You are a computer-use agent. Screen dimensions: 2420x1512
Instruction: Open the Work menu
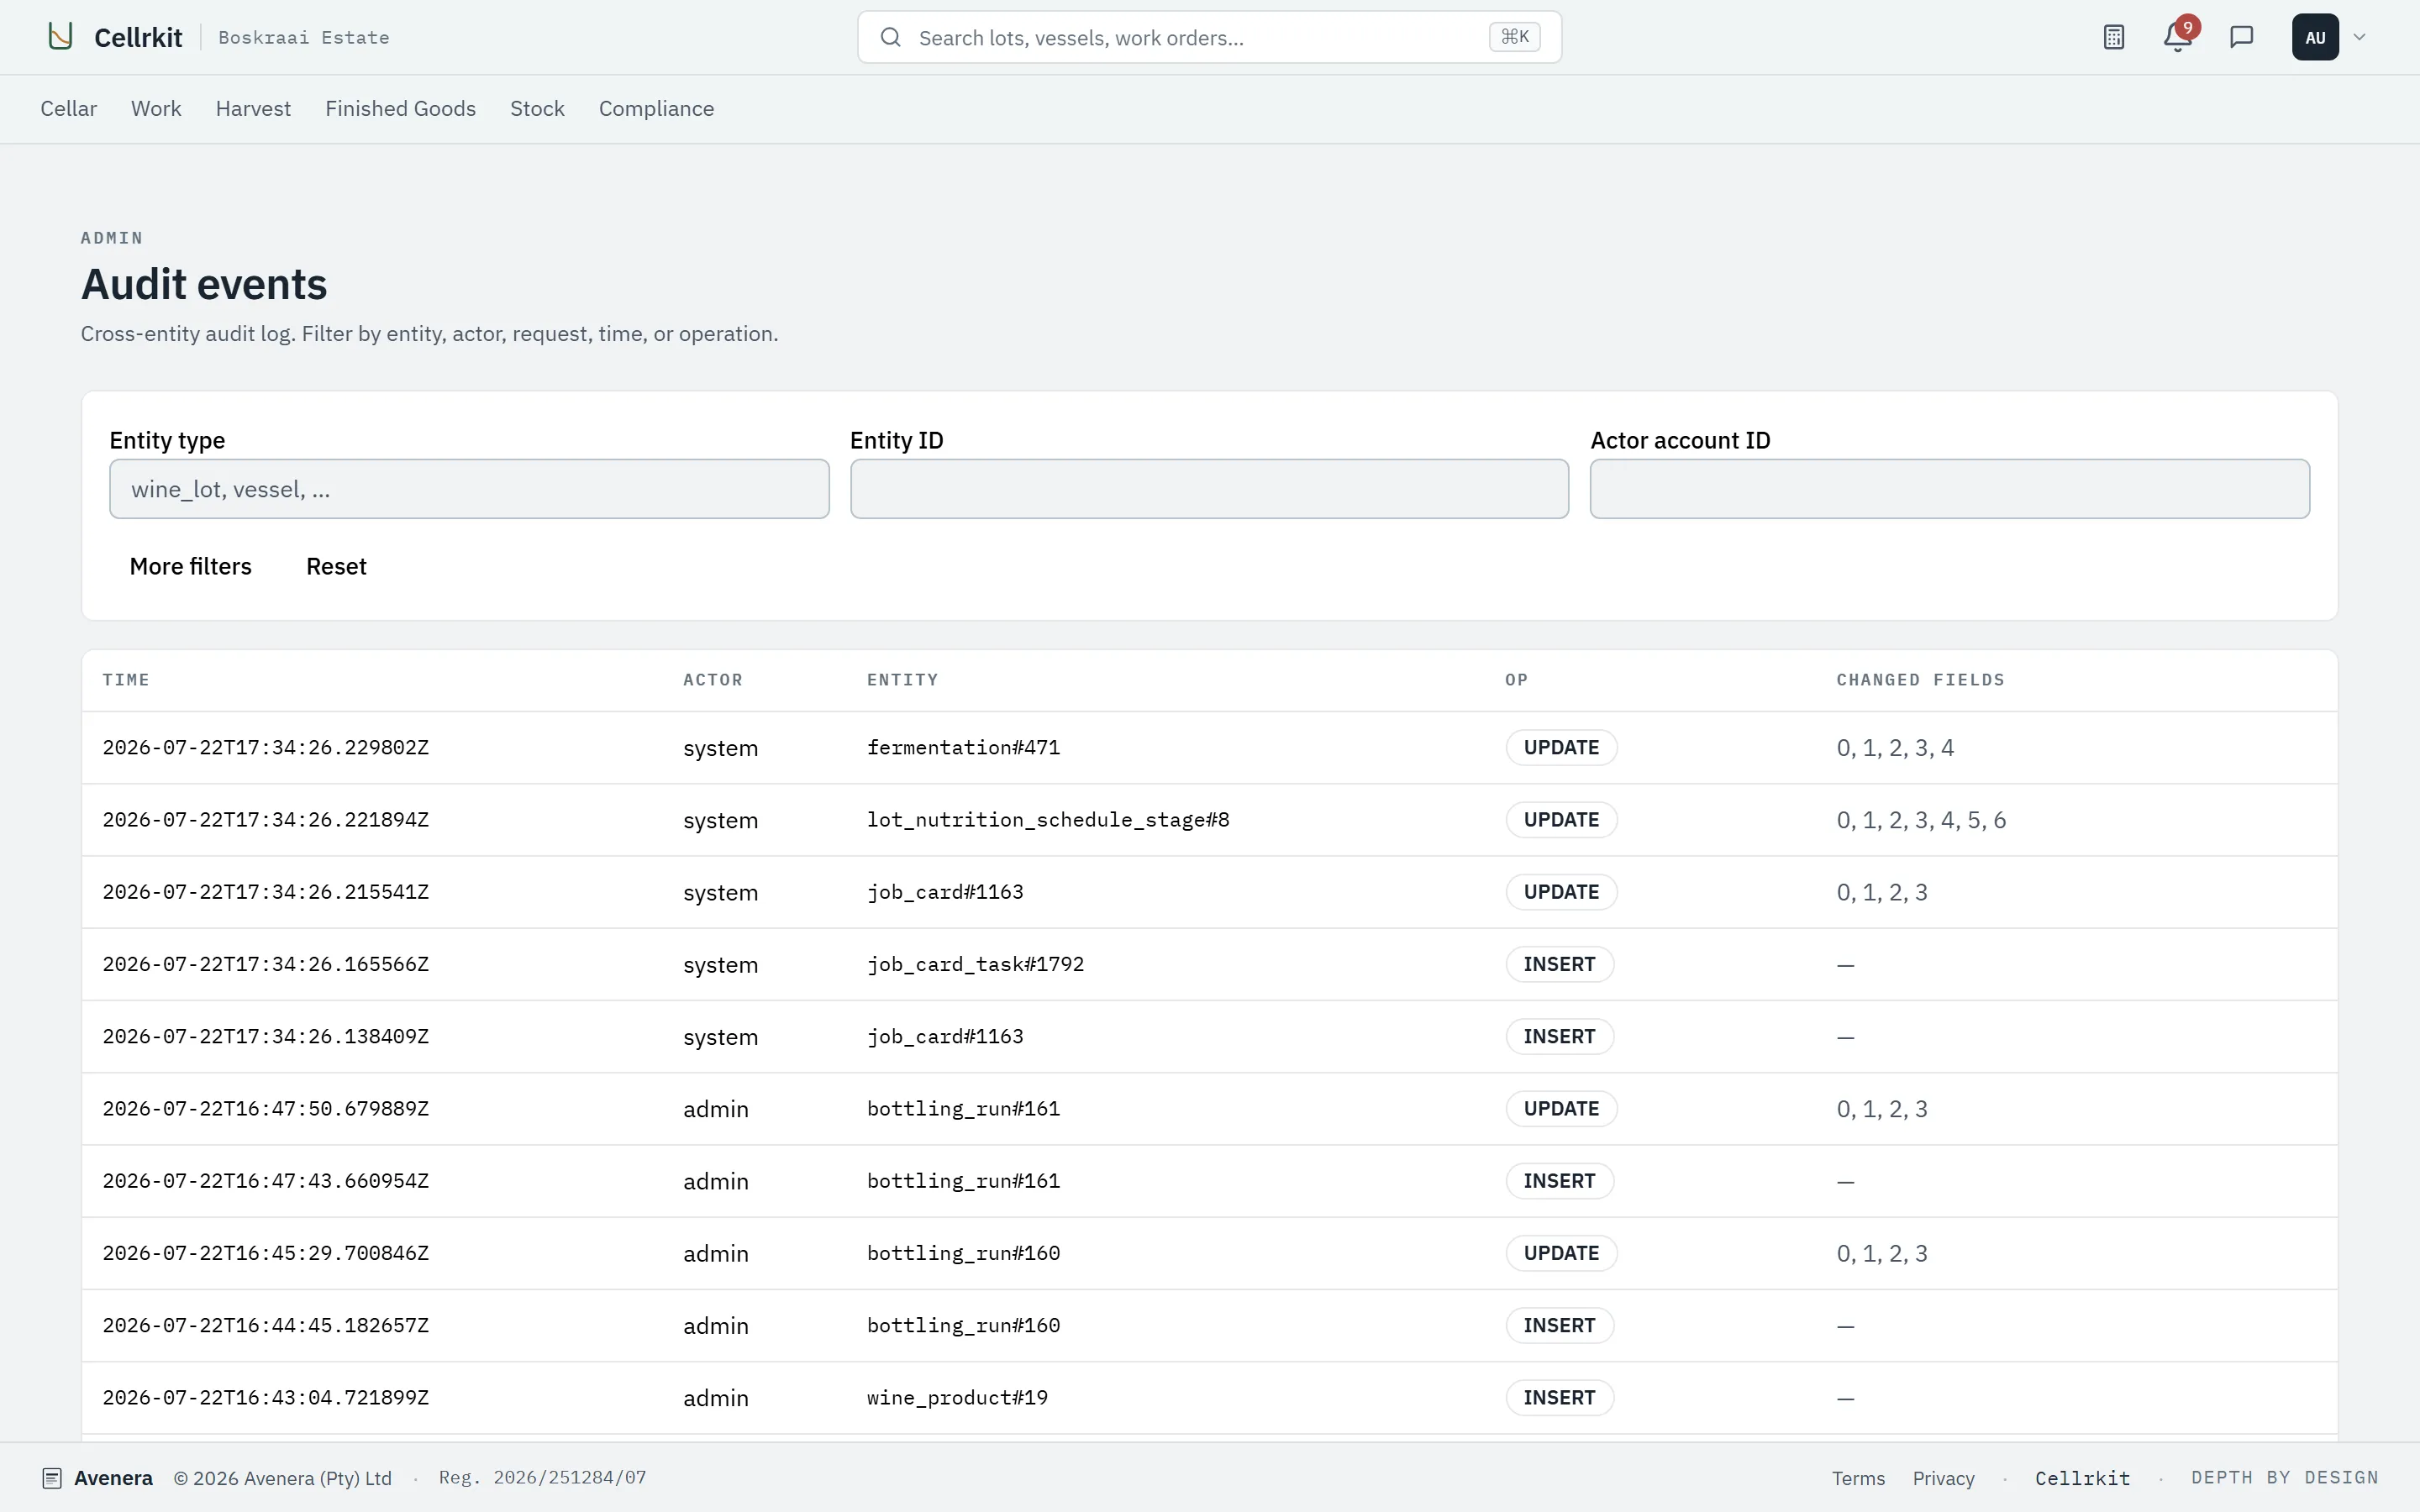pos(156,108)
